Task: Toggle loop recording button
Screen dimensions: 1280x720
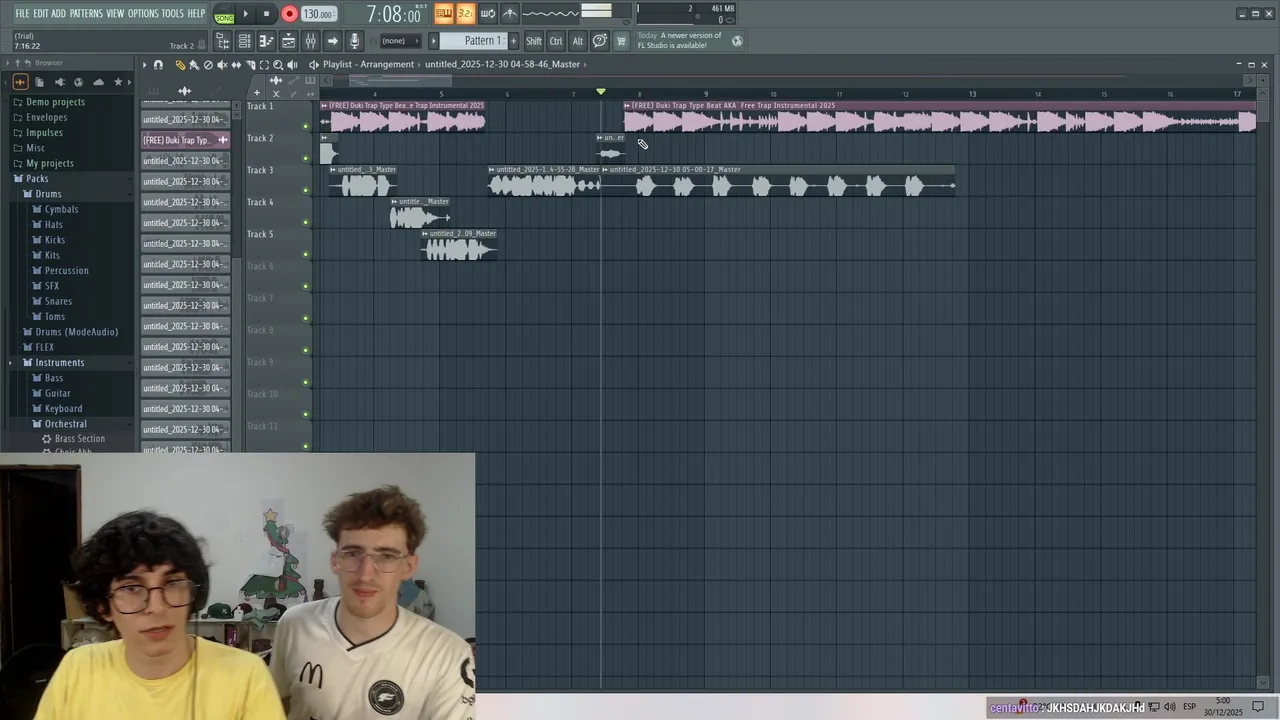Action: (x=488, y=14)
